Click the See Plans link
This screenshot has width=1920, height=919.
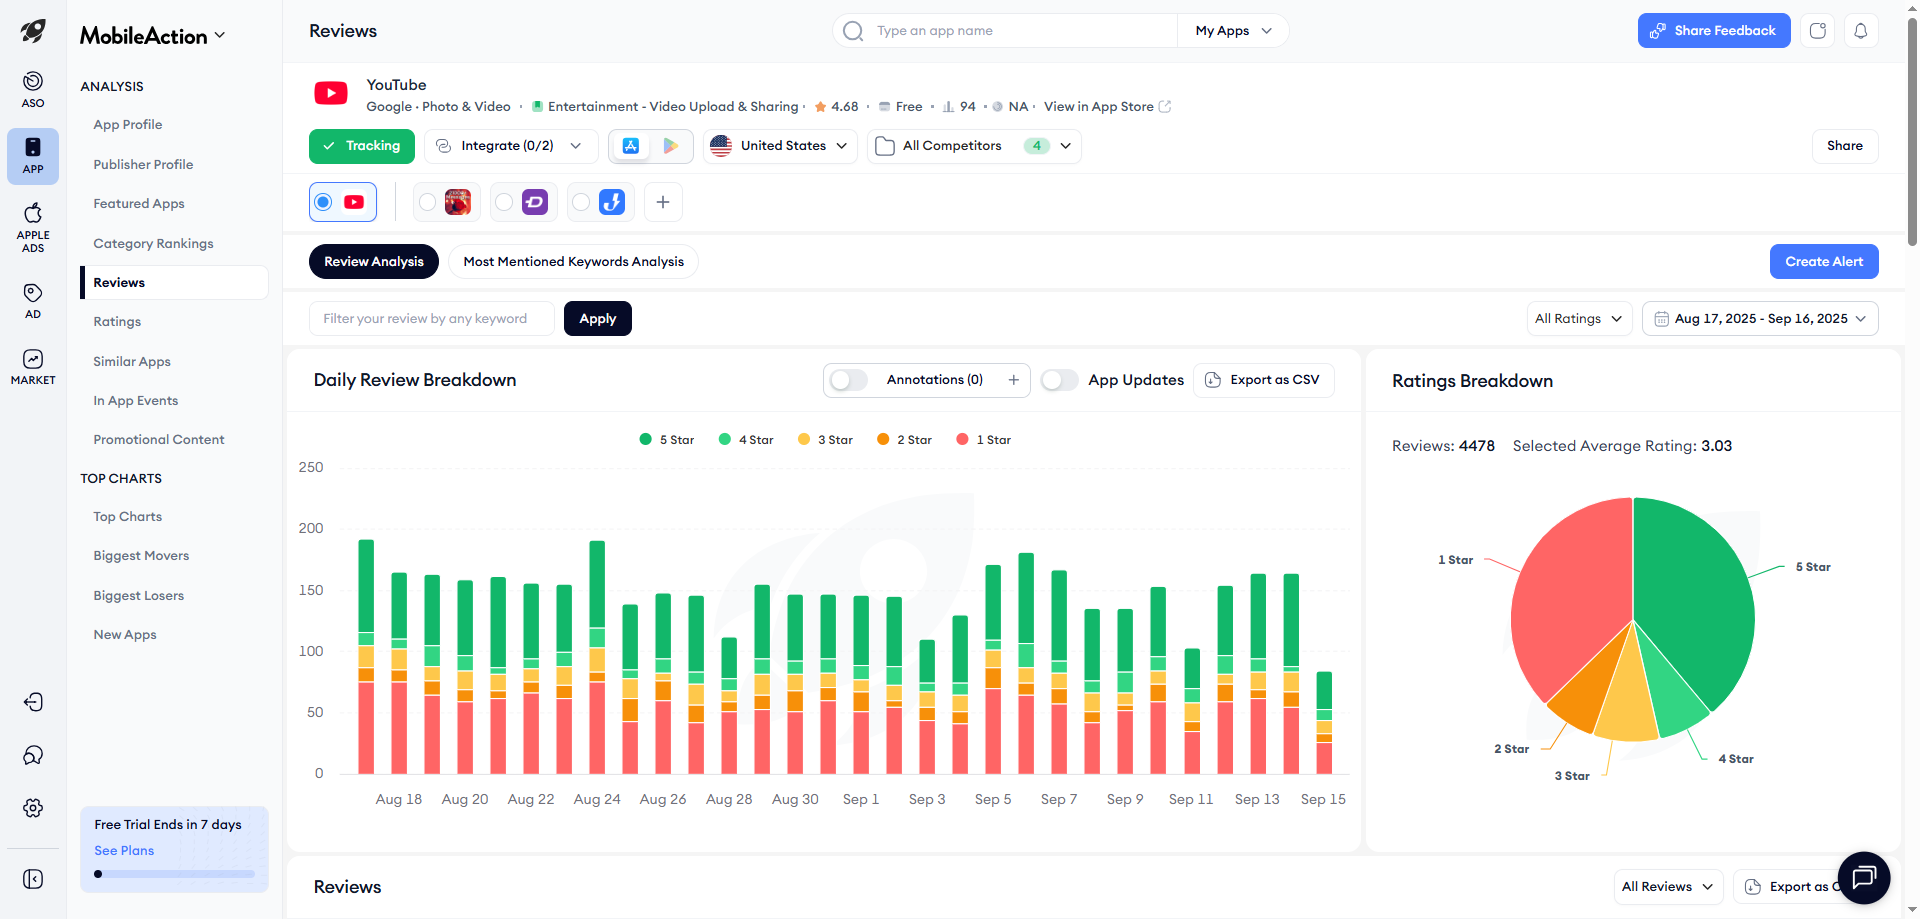tap(124, 850)
